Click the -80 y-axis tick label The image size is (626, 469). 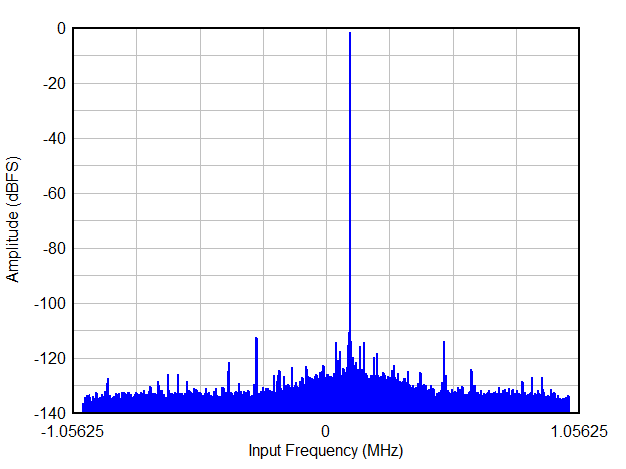coord(54,249)
